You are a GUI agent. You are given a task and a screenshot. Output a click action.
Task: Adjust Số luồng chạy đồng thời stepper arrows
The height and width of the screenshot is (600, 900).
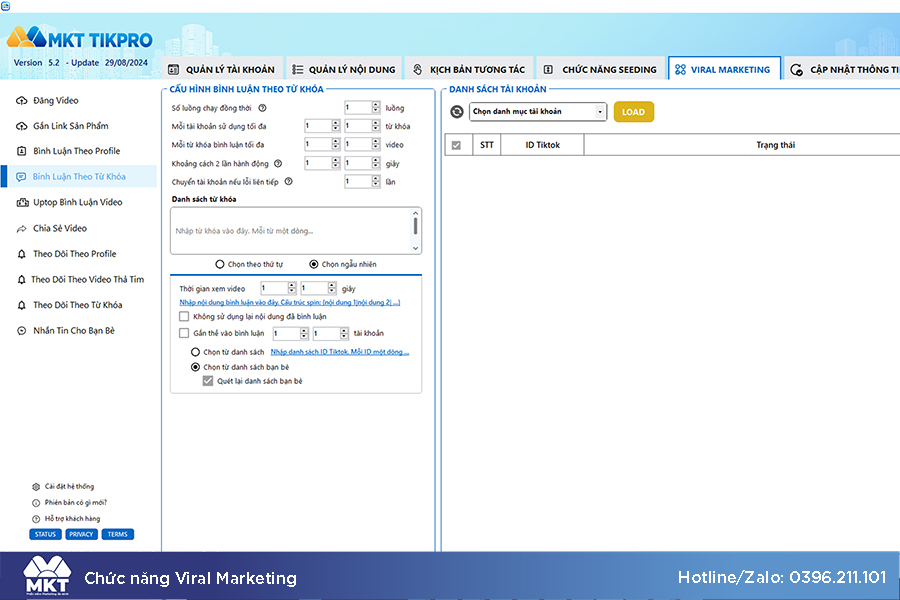point(376,107)
